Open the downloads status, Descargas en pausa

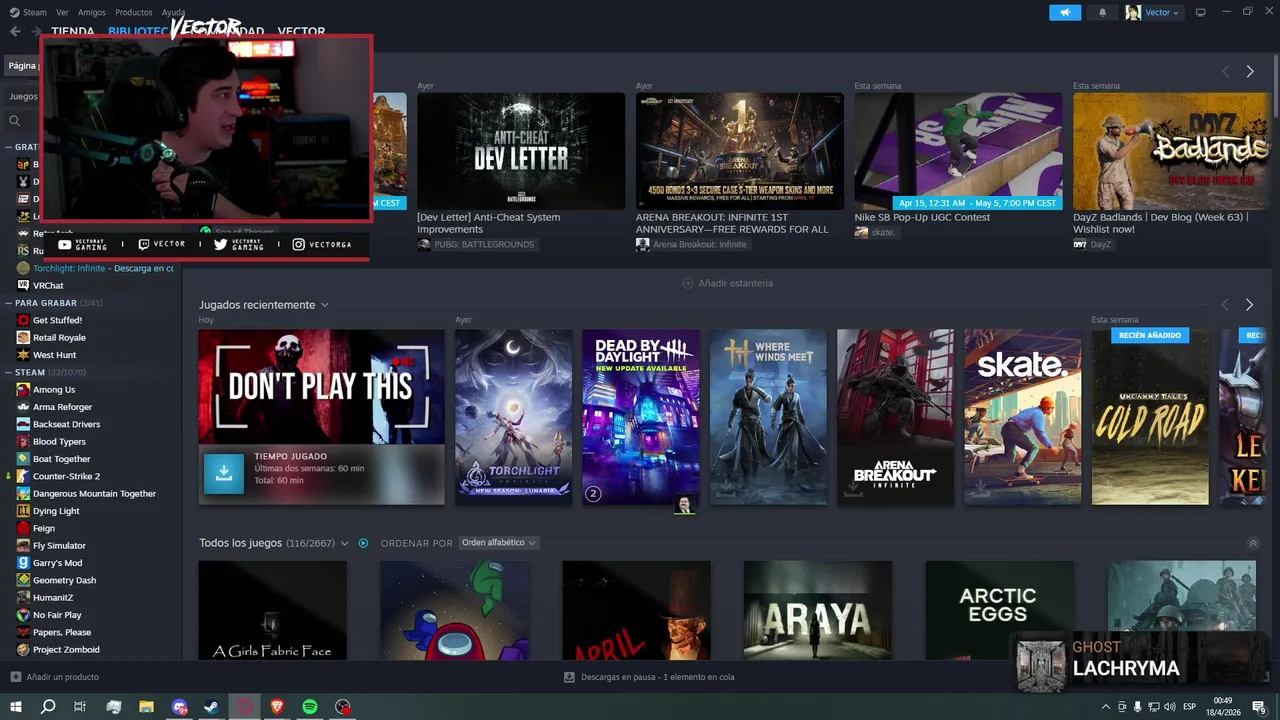[649, 677]
